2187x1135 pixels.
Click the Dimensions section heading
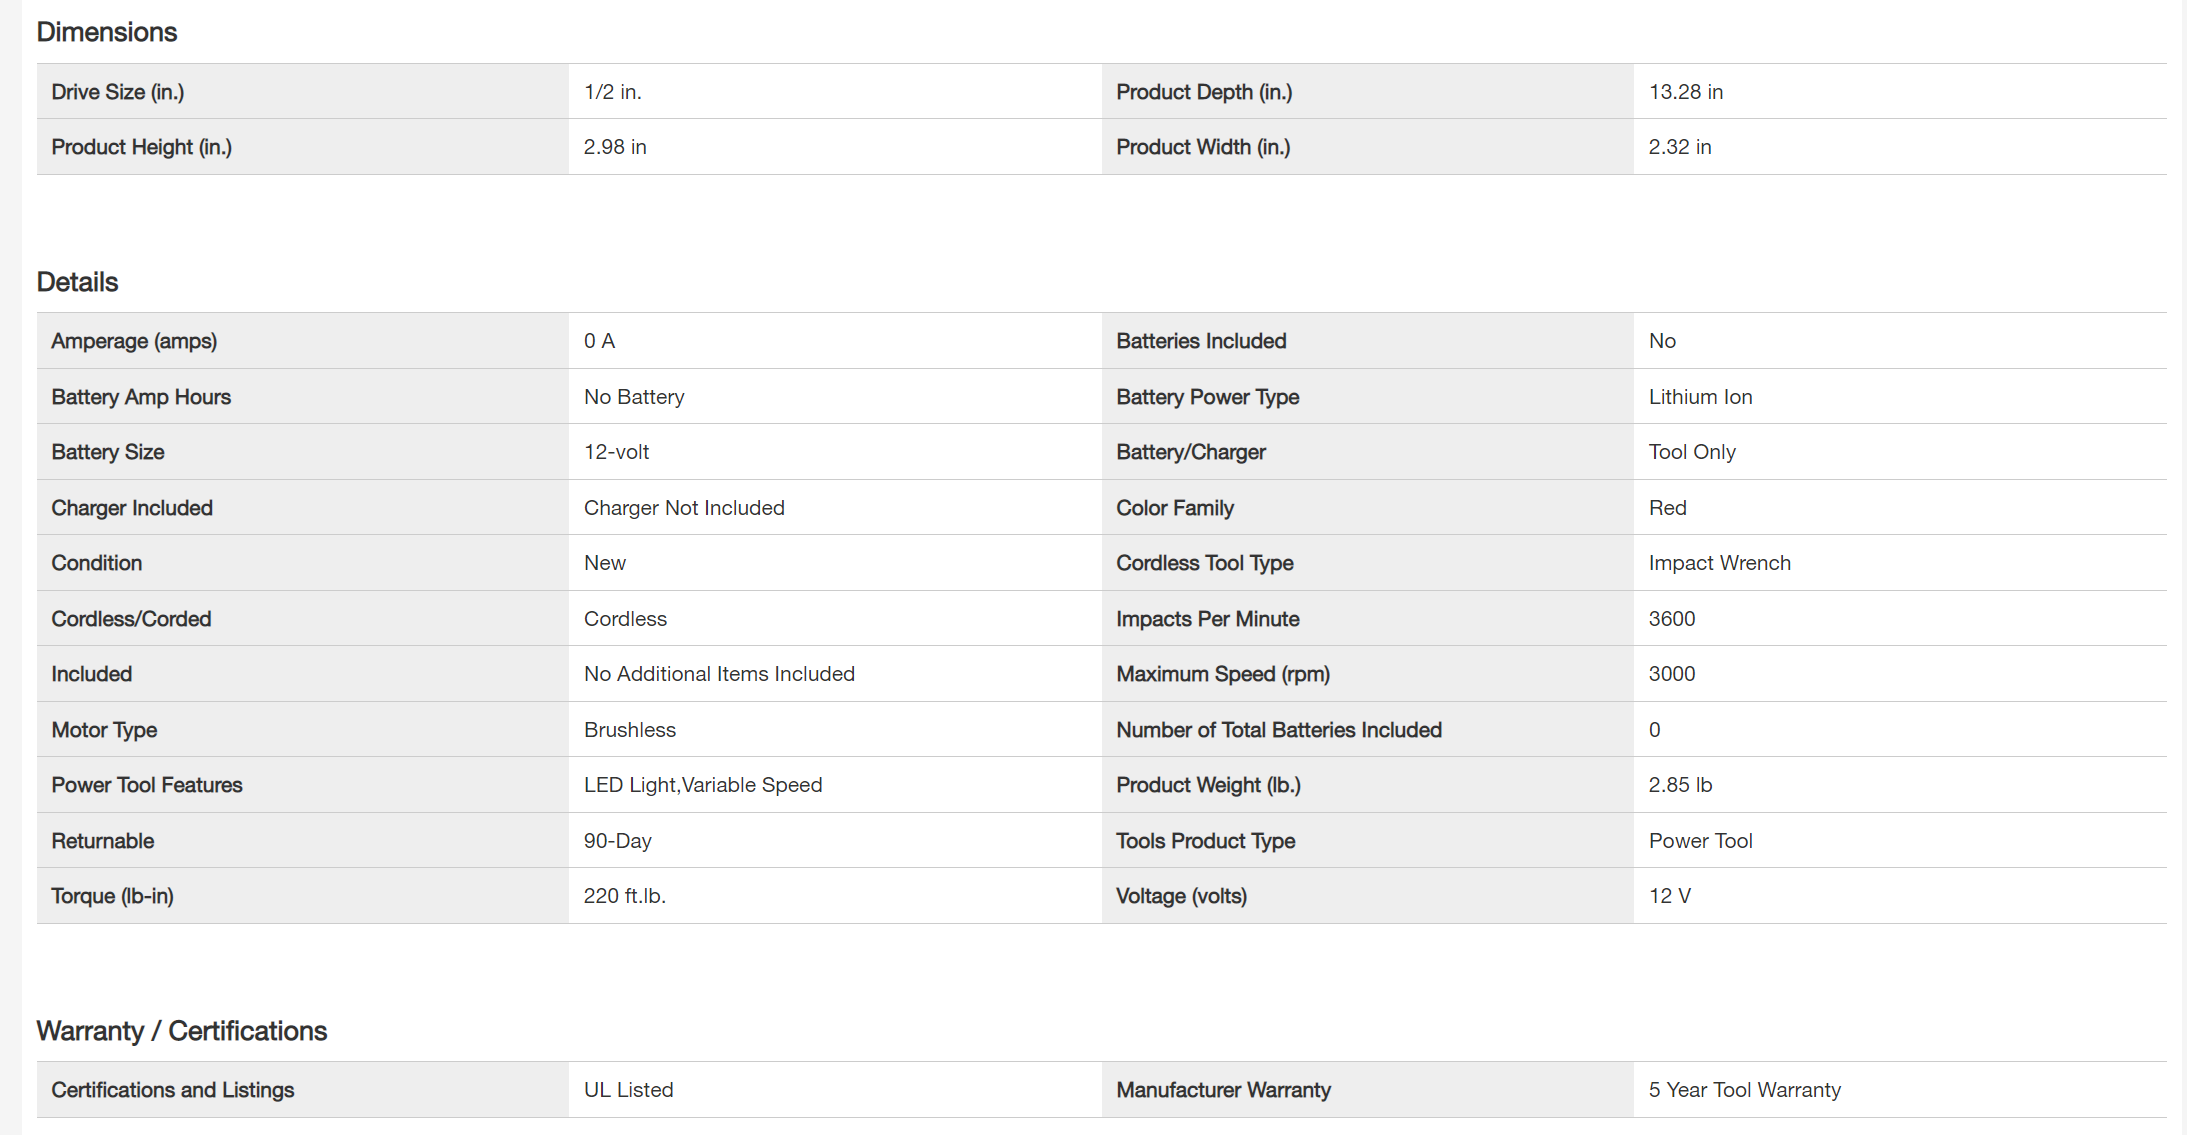[107, 32]
